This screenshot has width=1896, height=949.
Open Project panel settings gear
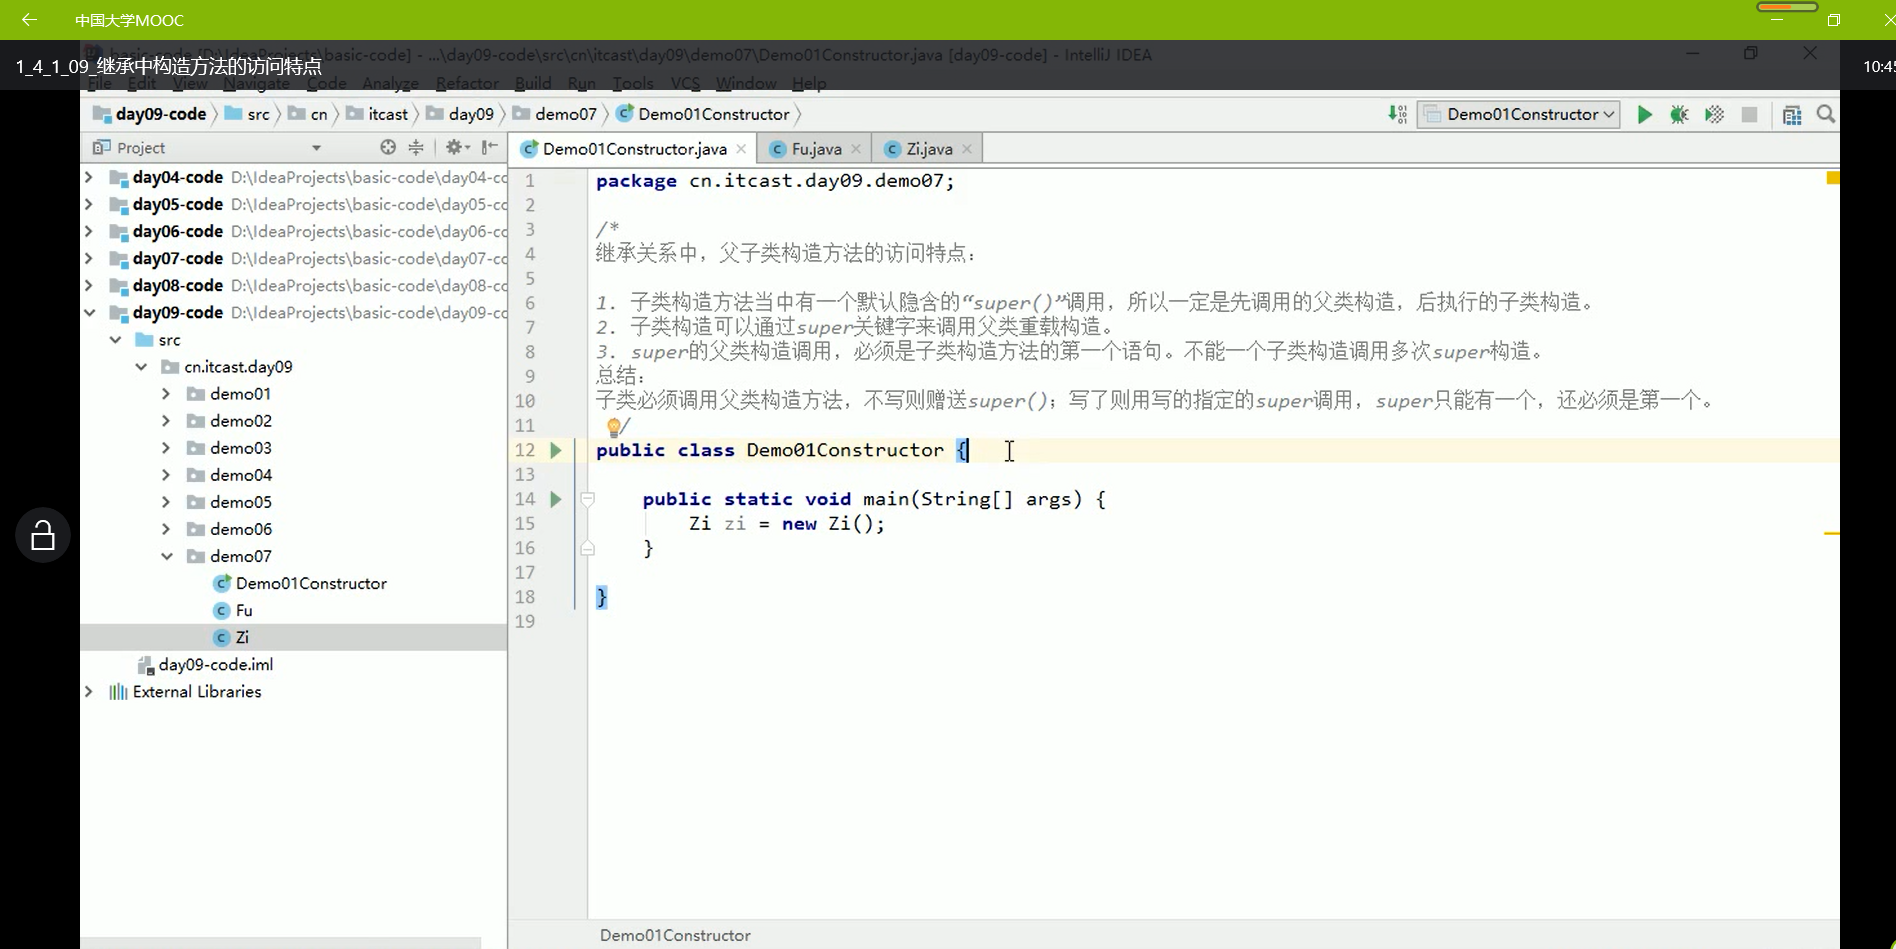pyautogui.click(x=457, y=147)
